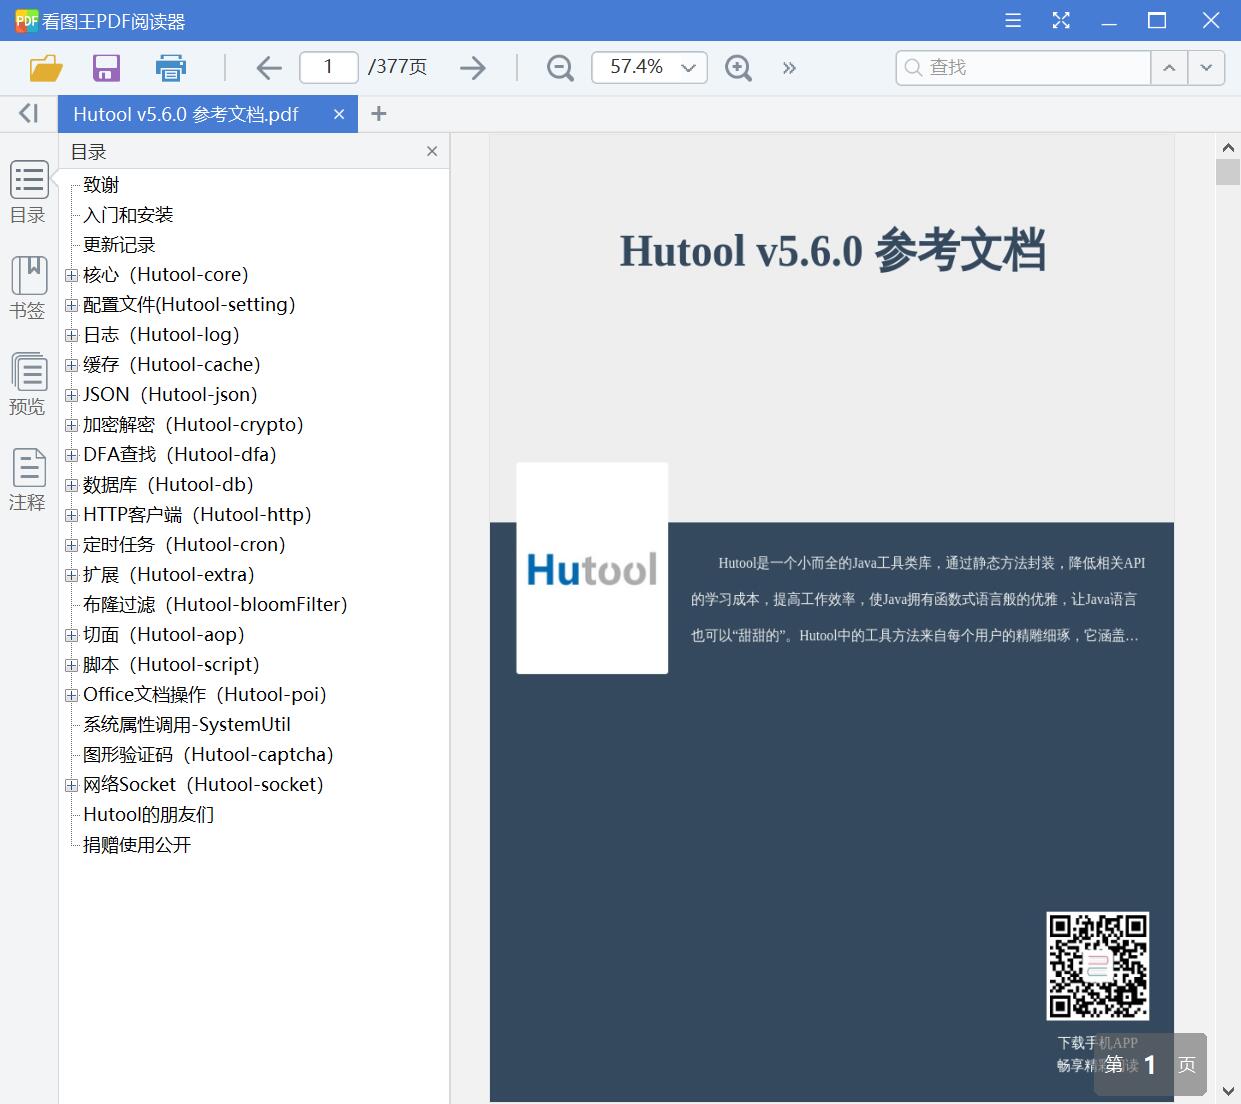Close the 目录 panel with the x
This screenshot has width=1241, height=1104.
[432, 151]
